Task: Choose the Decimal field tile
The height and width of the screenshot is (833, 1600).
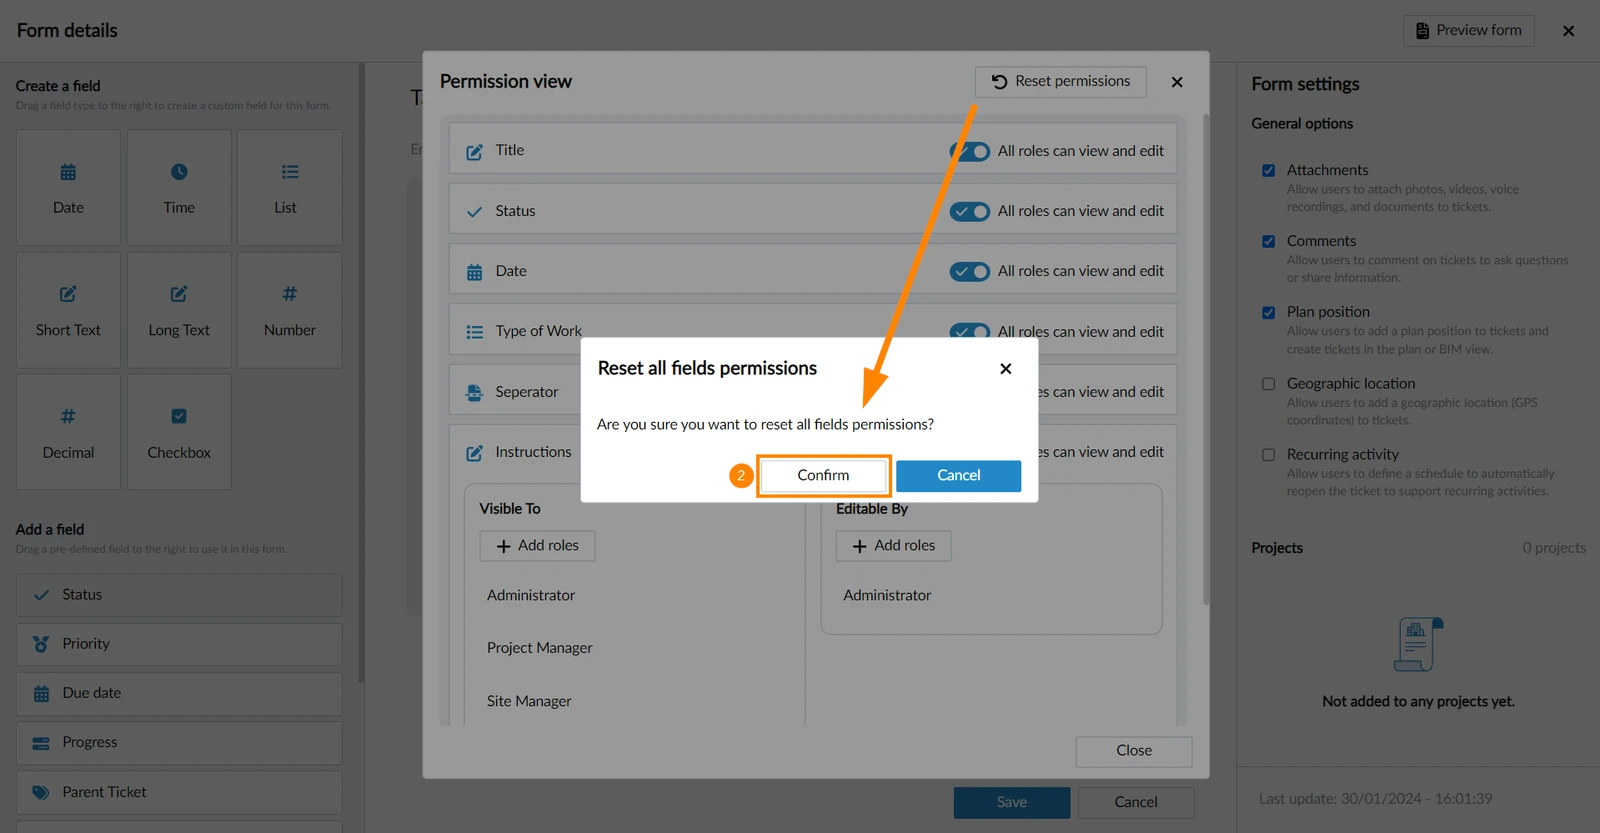Action: tap(68, 432)
